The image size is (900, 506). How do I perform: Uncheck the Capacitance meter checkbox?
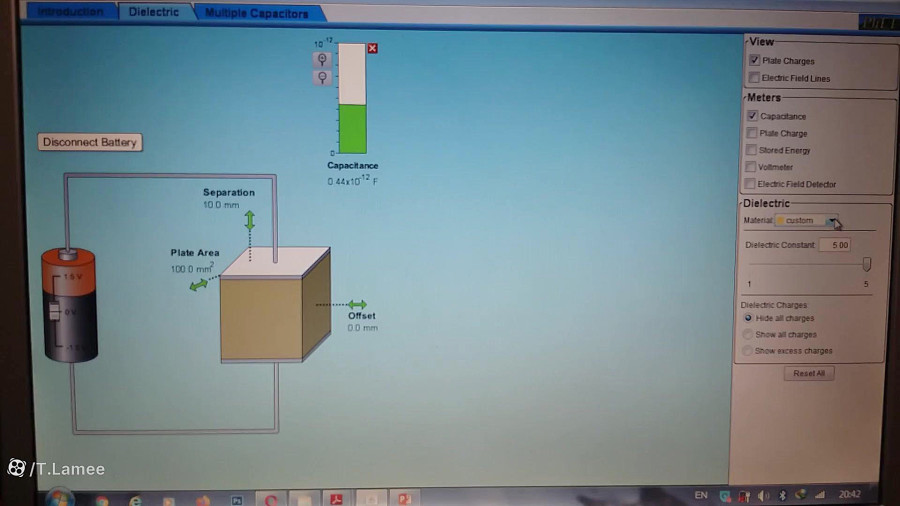[752, 116]
